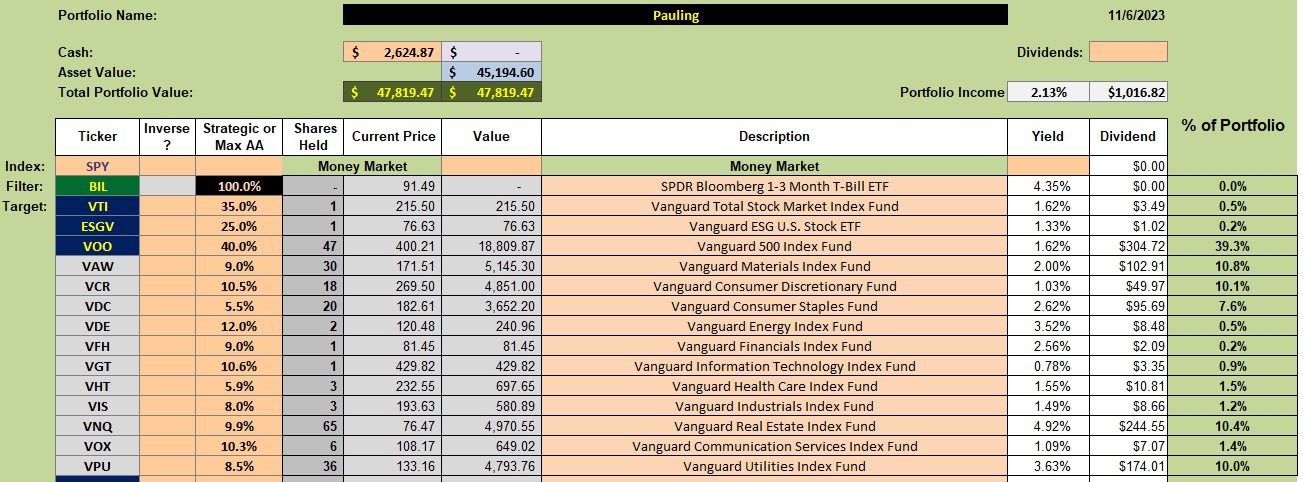
Task: Click the VCR ticker cell
Action: 97,286
